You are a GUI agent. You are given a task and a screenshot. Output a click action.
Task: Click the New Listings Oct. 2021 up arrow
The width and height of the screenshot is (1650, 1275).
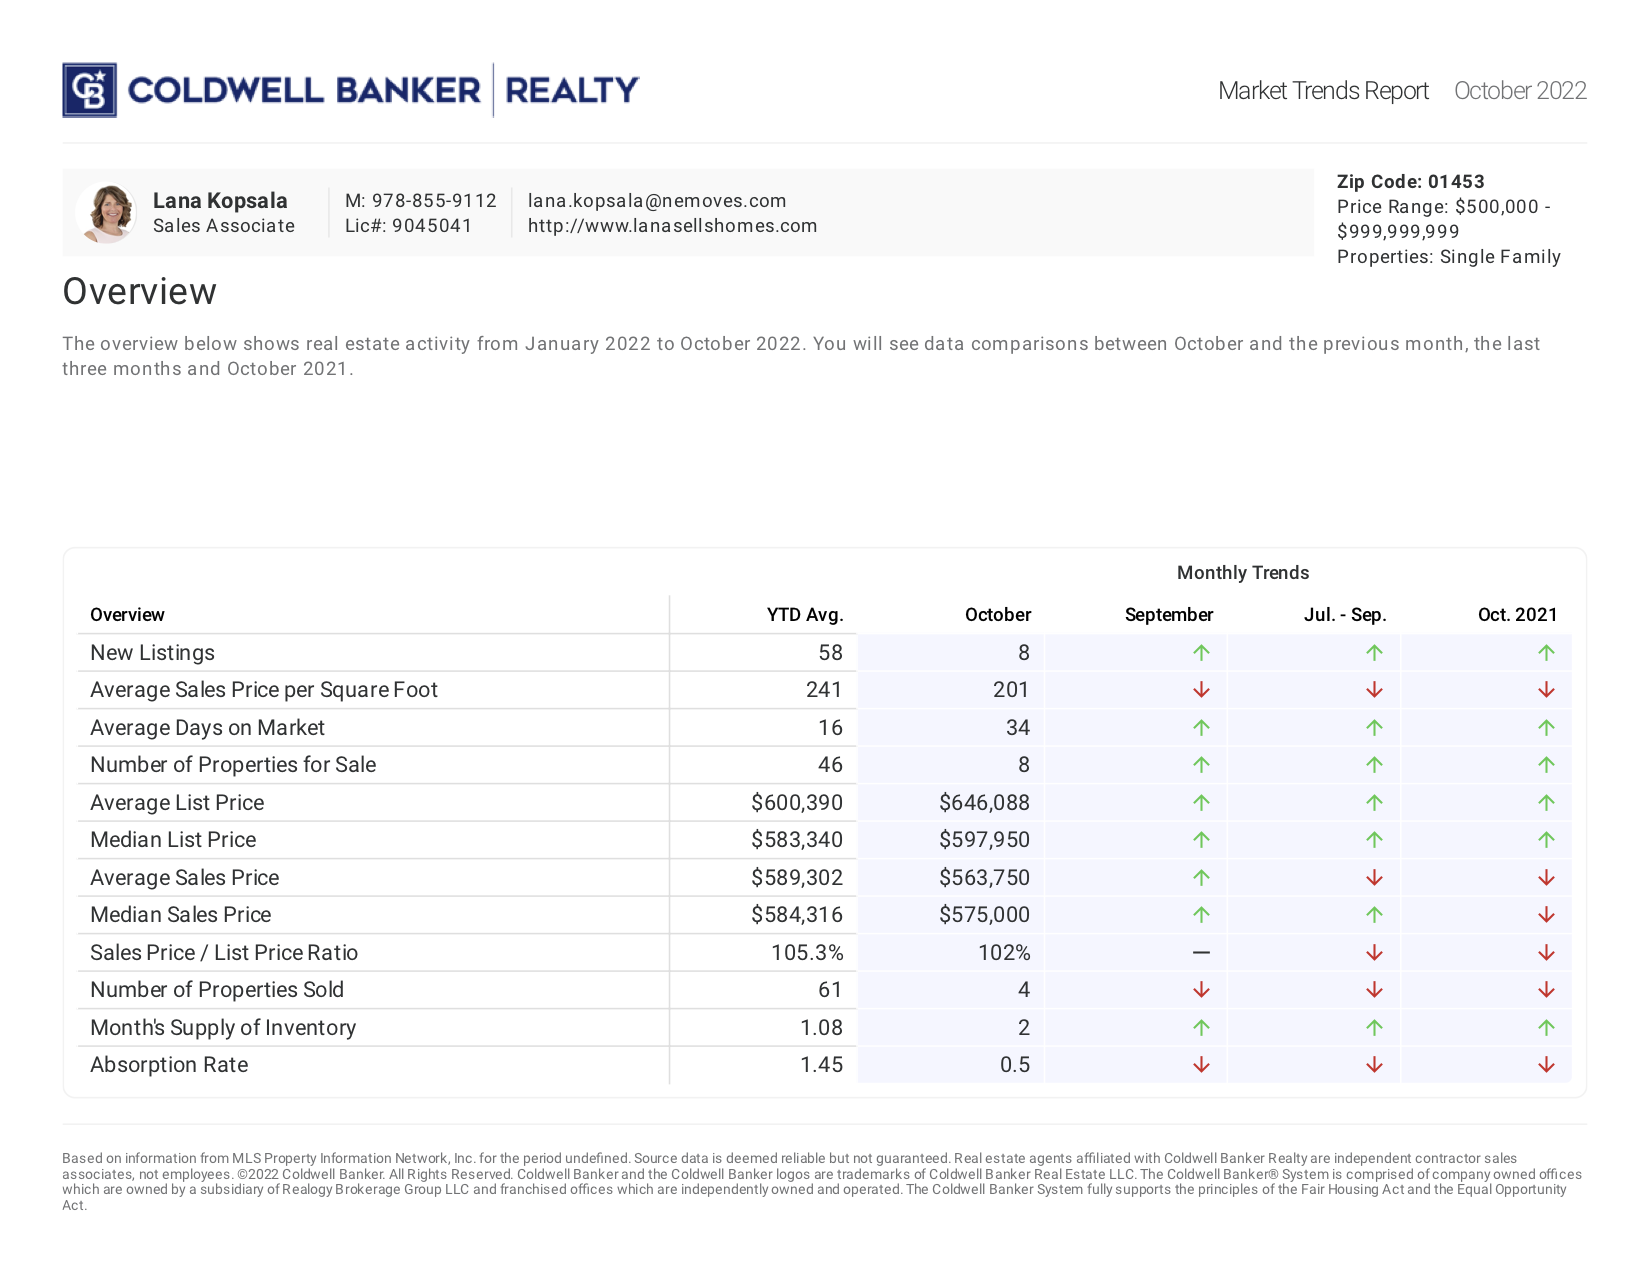[1546, 653]
